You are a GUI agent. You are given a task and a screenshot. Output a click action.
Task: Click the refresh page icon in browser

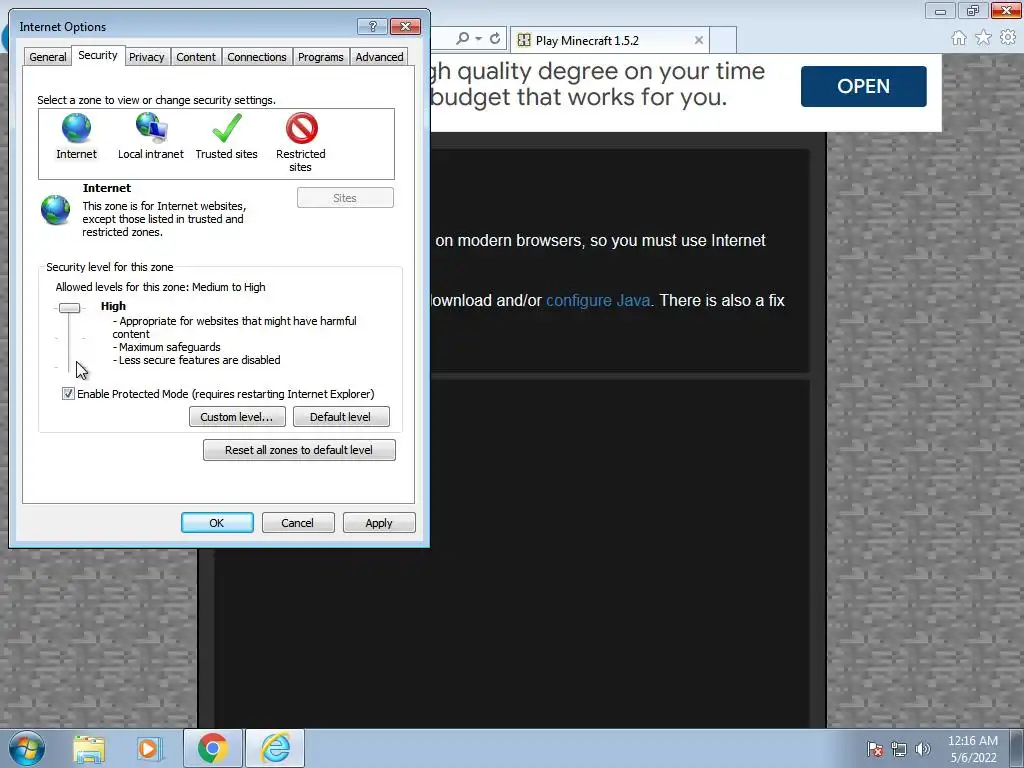[495, 39]
